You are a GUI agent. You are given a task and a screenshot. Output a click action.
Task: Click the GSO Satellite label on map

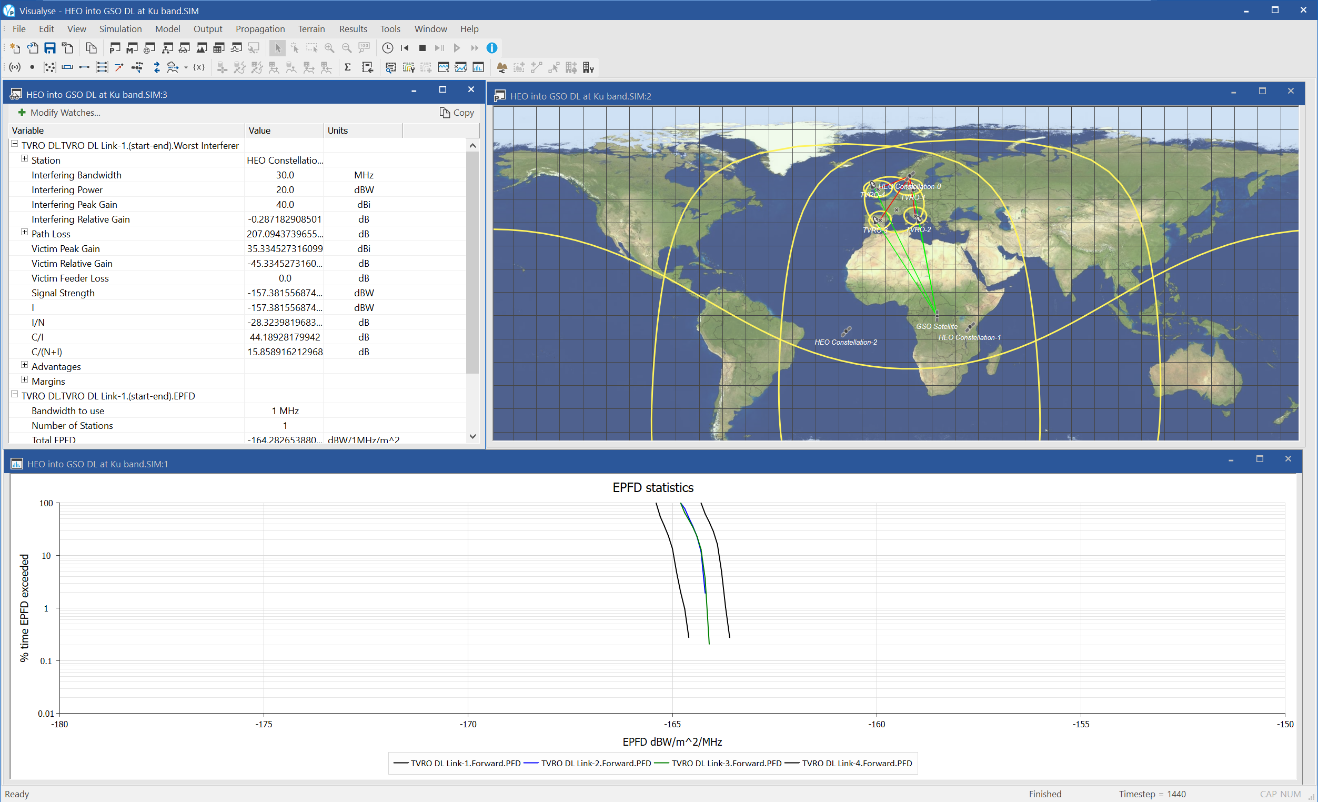[937, 326]
